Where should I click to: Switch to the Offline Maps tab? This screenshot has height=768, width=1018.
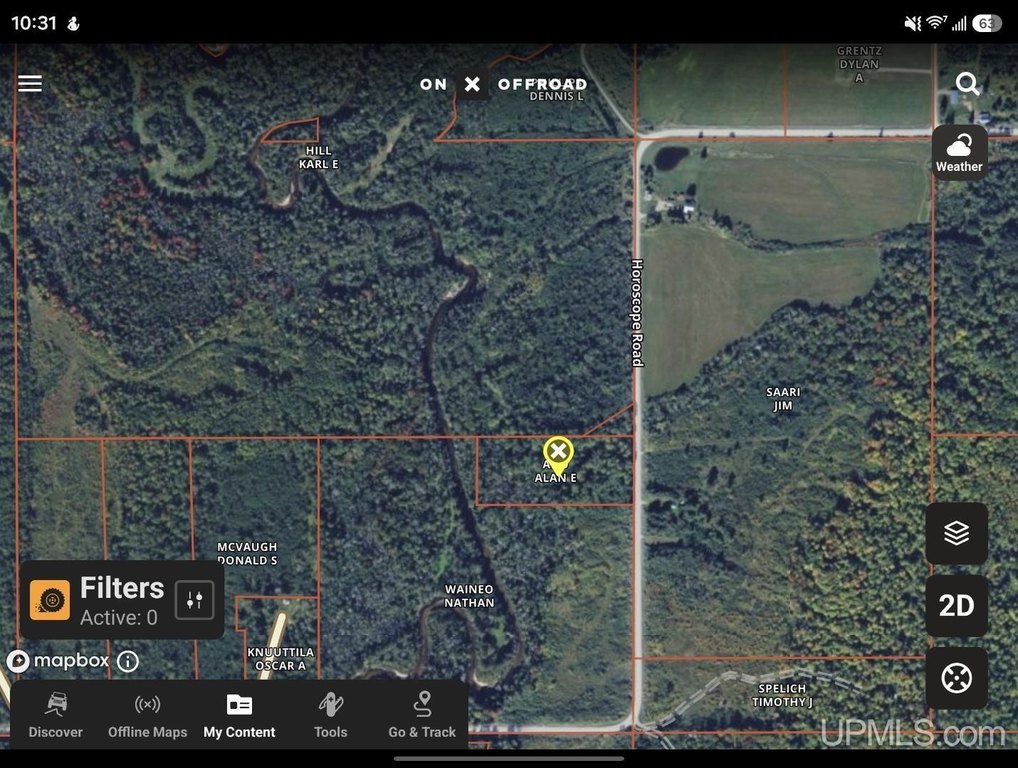click(x=147, y=715)
